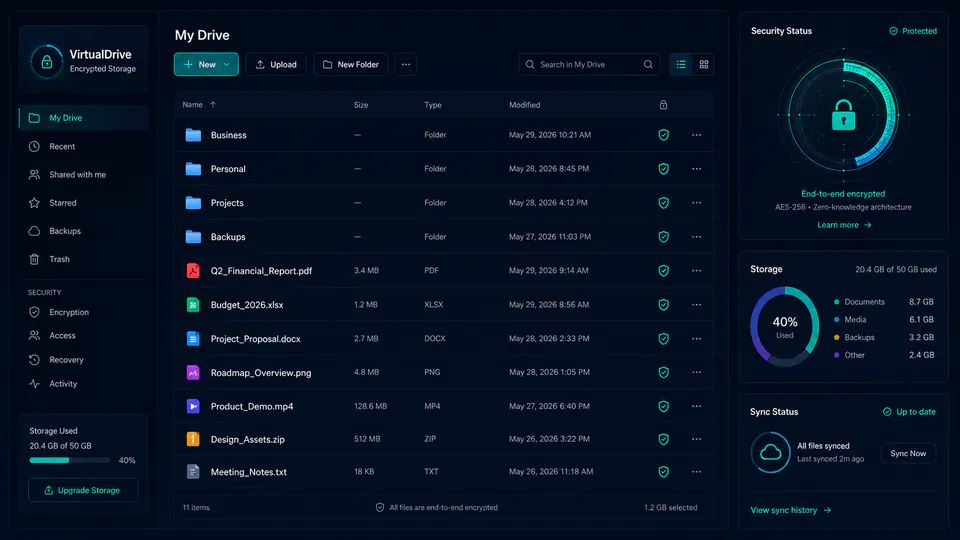The height and width of the screenshot is (540, 960).
Task: Open row menu for Personal folder
Action: click(x=696, y=168)
